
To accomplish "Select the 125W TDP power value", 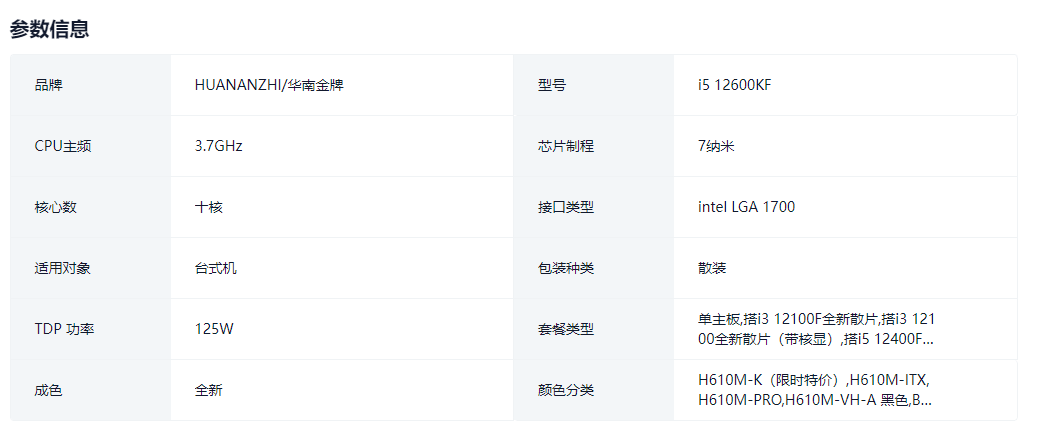I will click(214, 329).
